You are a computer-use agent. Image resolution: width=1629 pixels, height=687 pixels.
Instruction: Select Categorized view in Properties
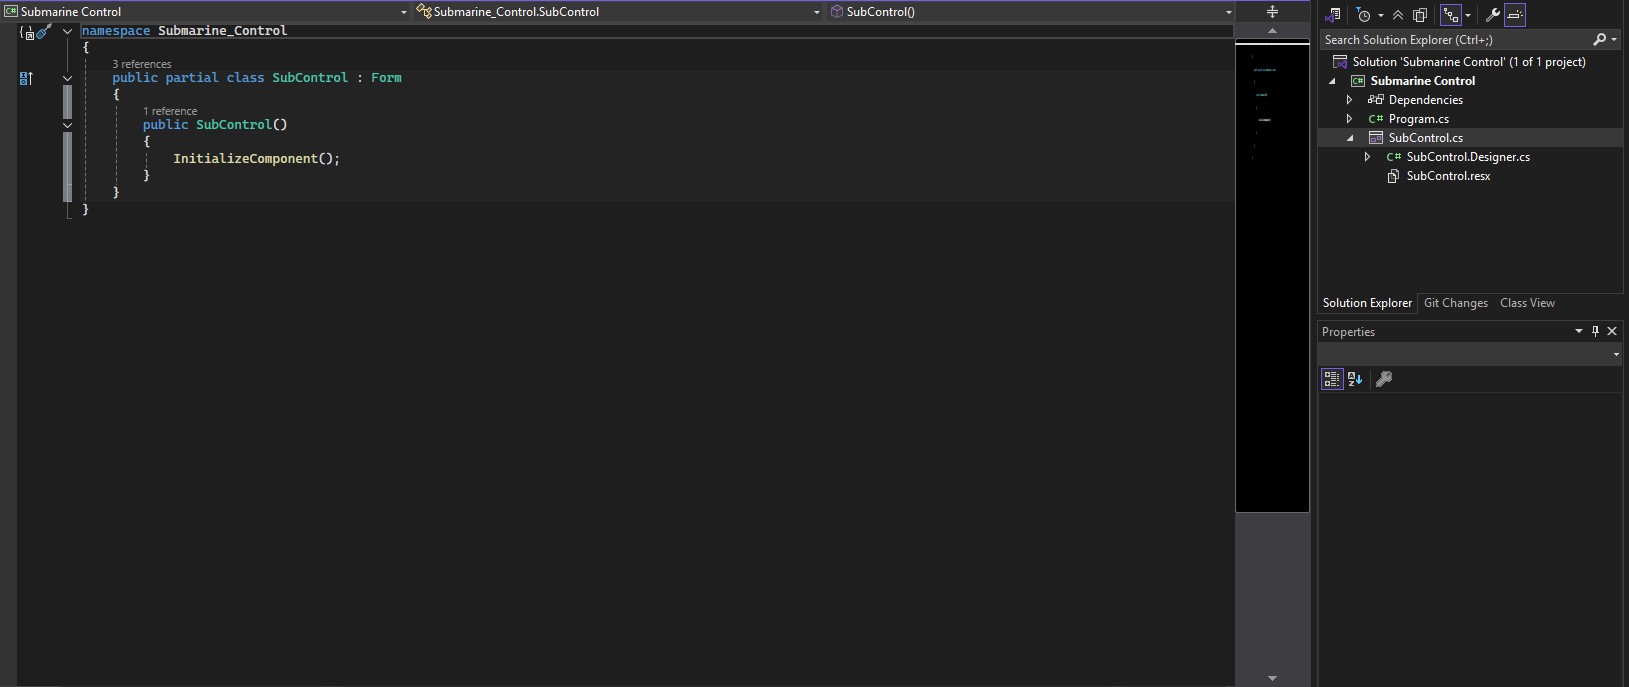pos(1332,379)
